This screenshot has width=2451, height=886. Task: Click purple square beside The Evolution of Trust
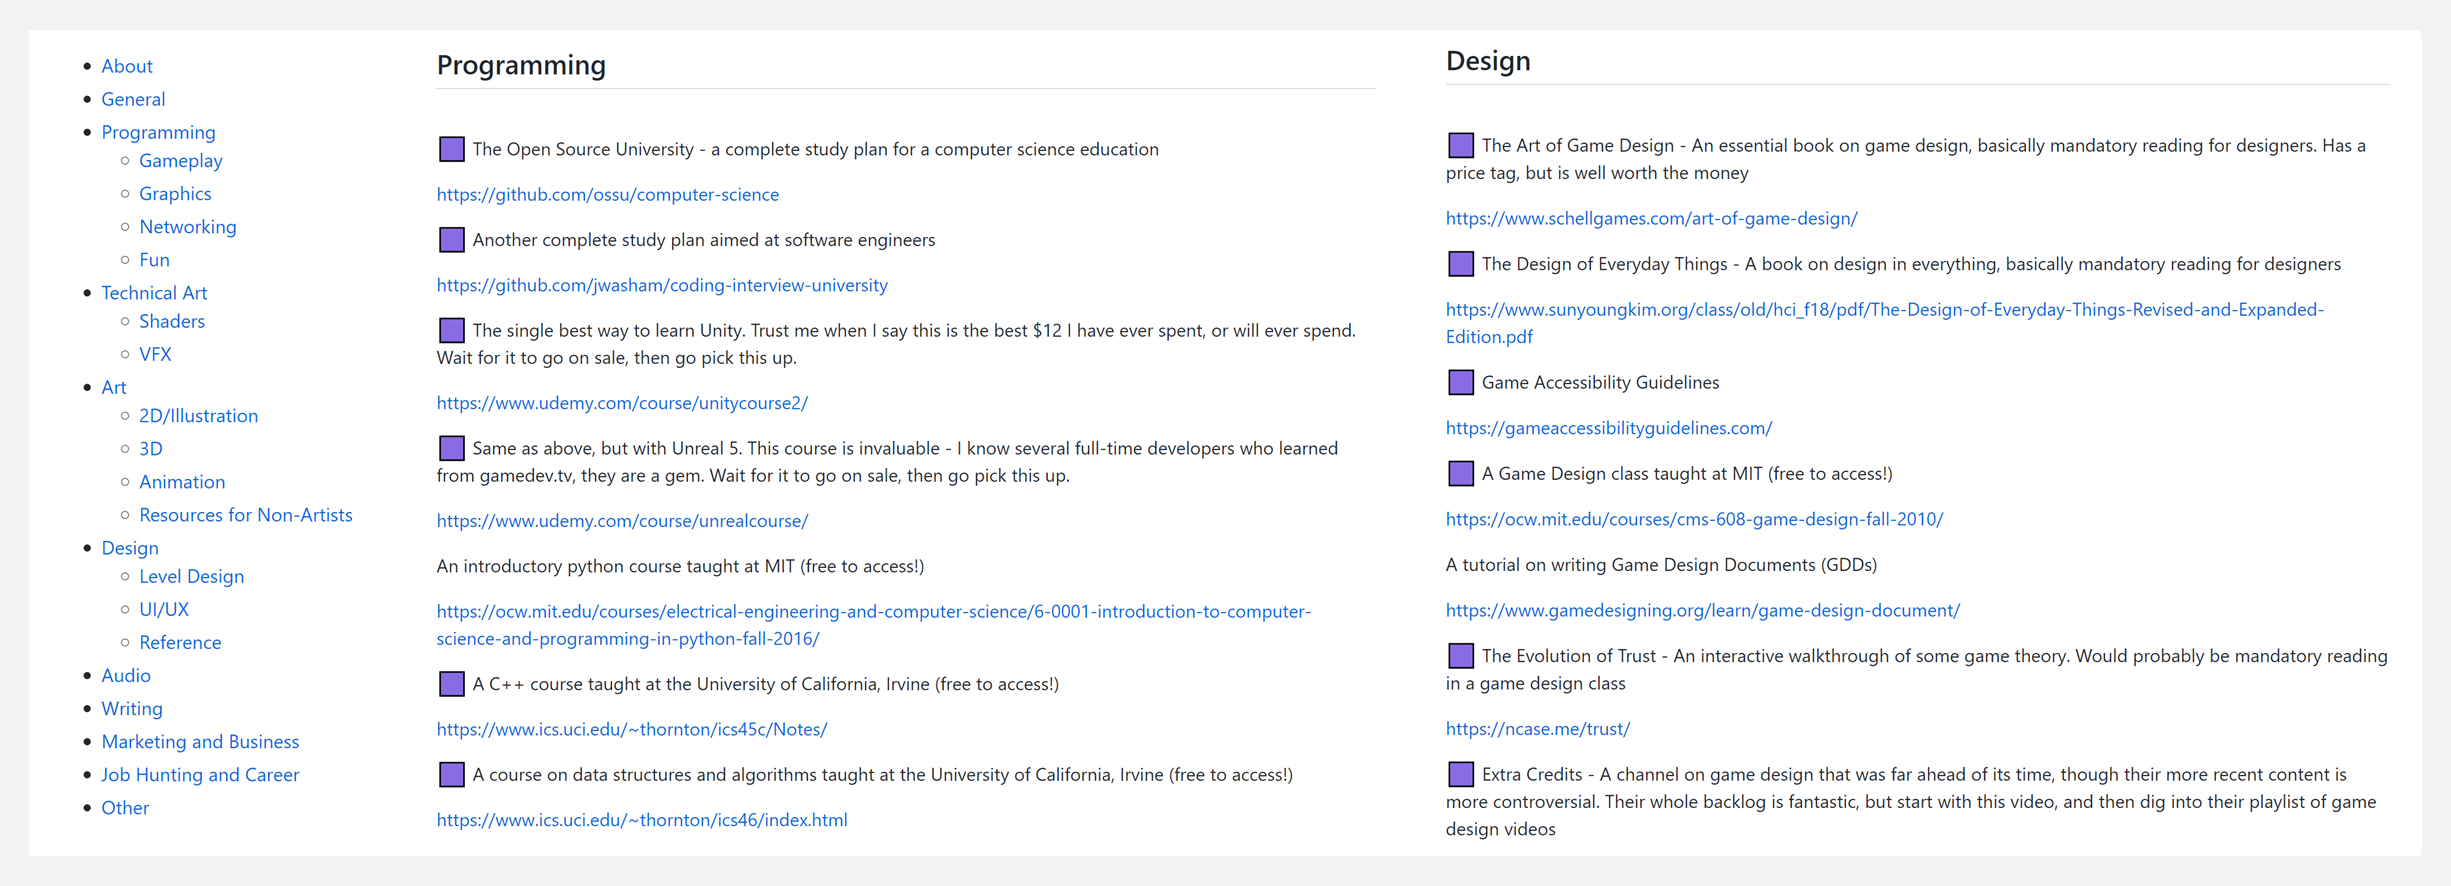coord(1461,656)
